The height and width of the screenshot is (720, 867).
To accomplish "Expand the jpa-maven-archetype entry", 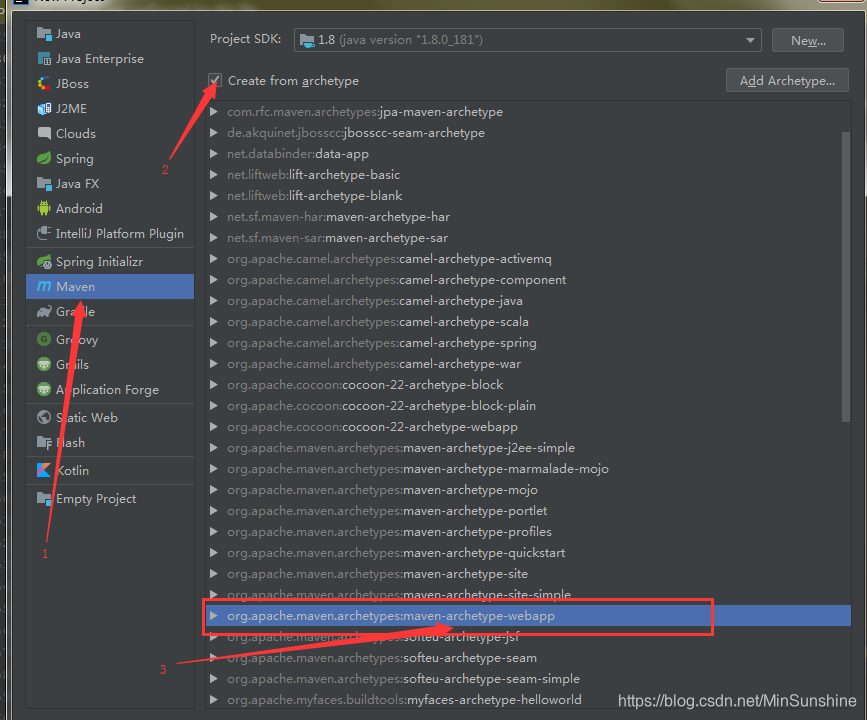I will pyautogui.click(x=213, y=112).
